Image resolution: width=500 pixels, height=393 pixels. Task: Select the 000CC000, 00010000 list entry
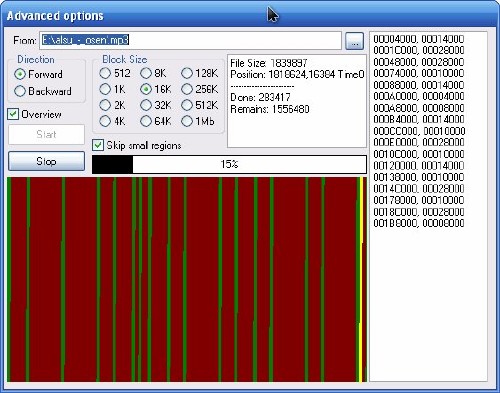click(x=419, y=131)
